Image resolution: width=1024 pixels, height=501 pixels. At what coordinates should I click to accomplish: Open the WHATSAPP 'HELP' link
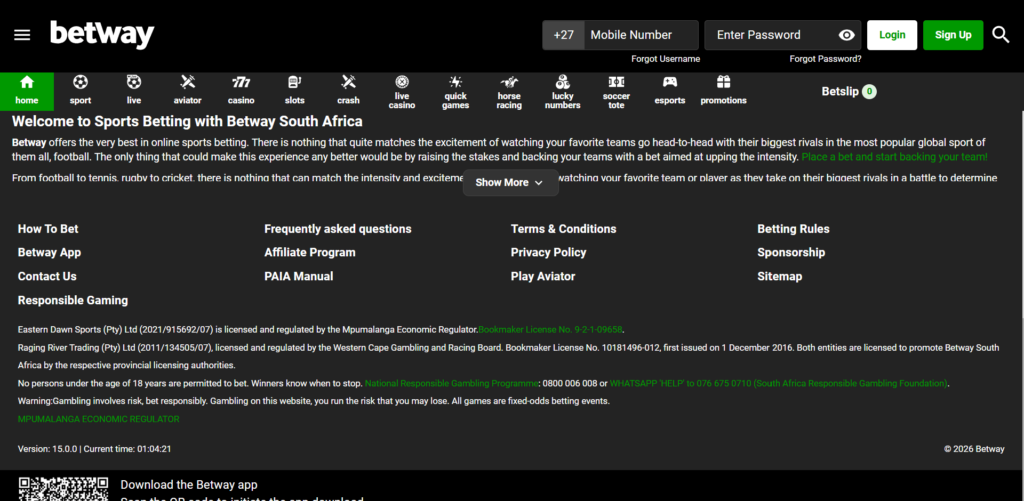tap(778, 383)
